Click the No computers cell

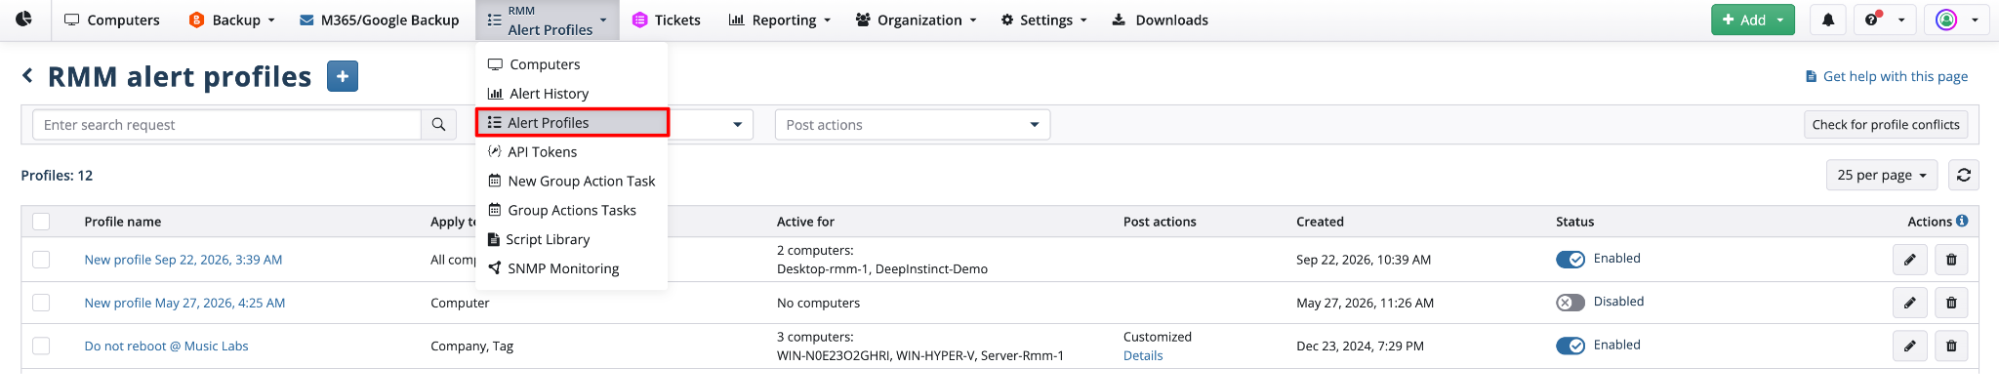[x=818, y=303]
